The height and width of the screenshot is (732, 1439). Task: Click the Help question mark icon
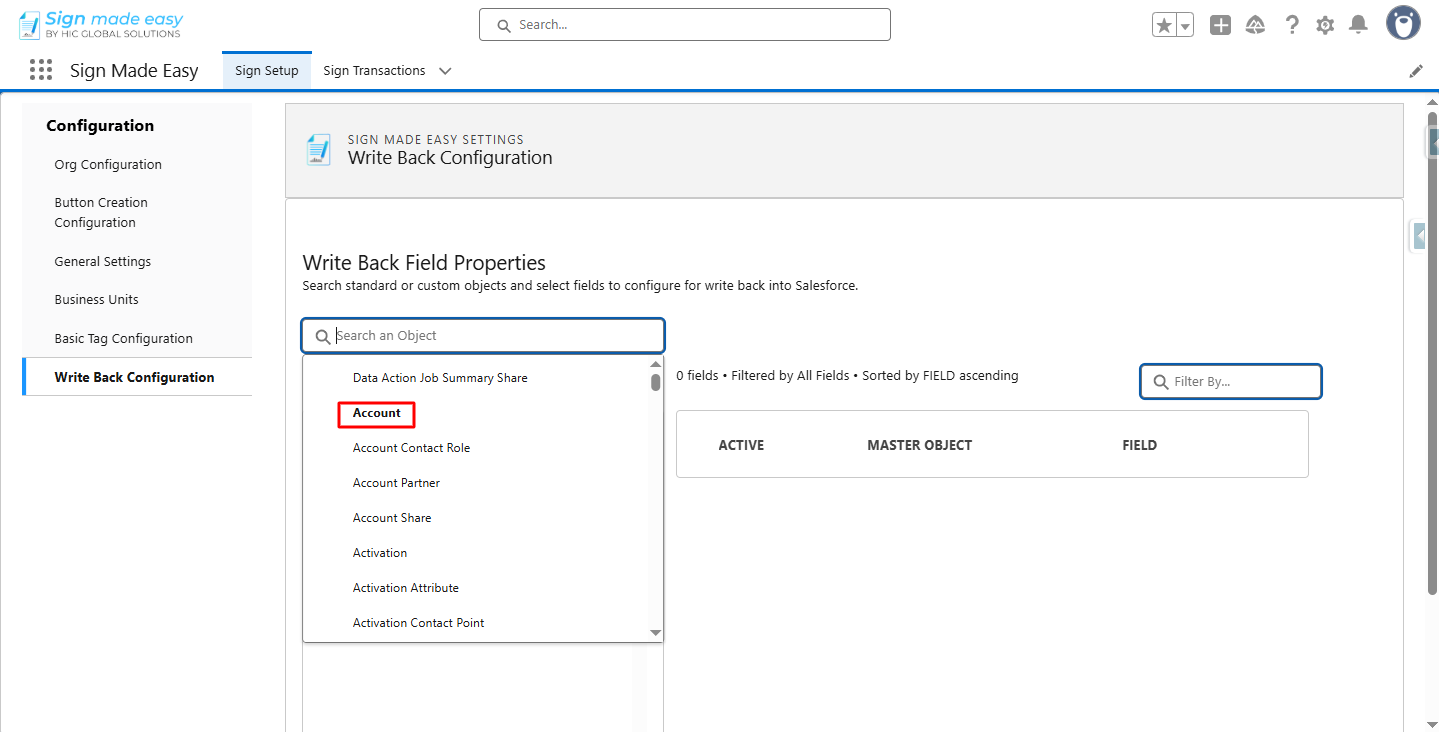1292,26
